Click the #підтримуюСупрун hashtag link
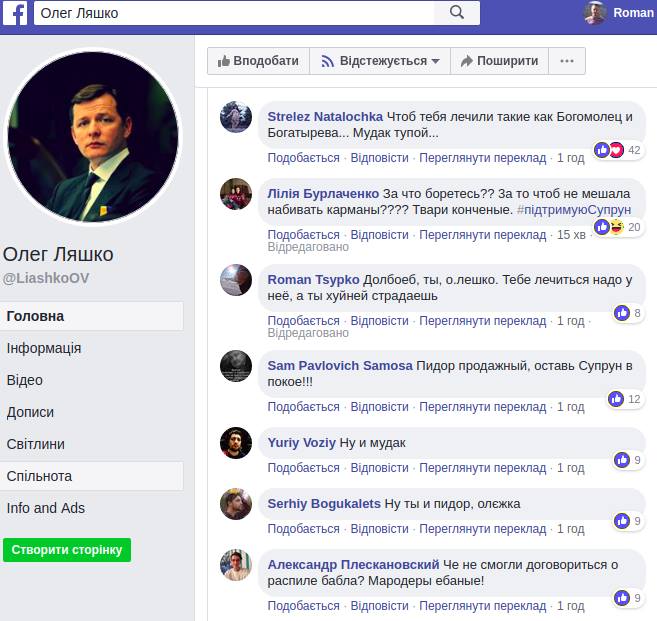 pos(573,210)
